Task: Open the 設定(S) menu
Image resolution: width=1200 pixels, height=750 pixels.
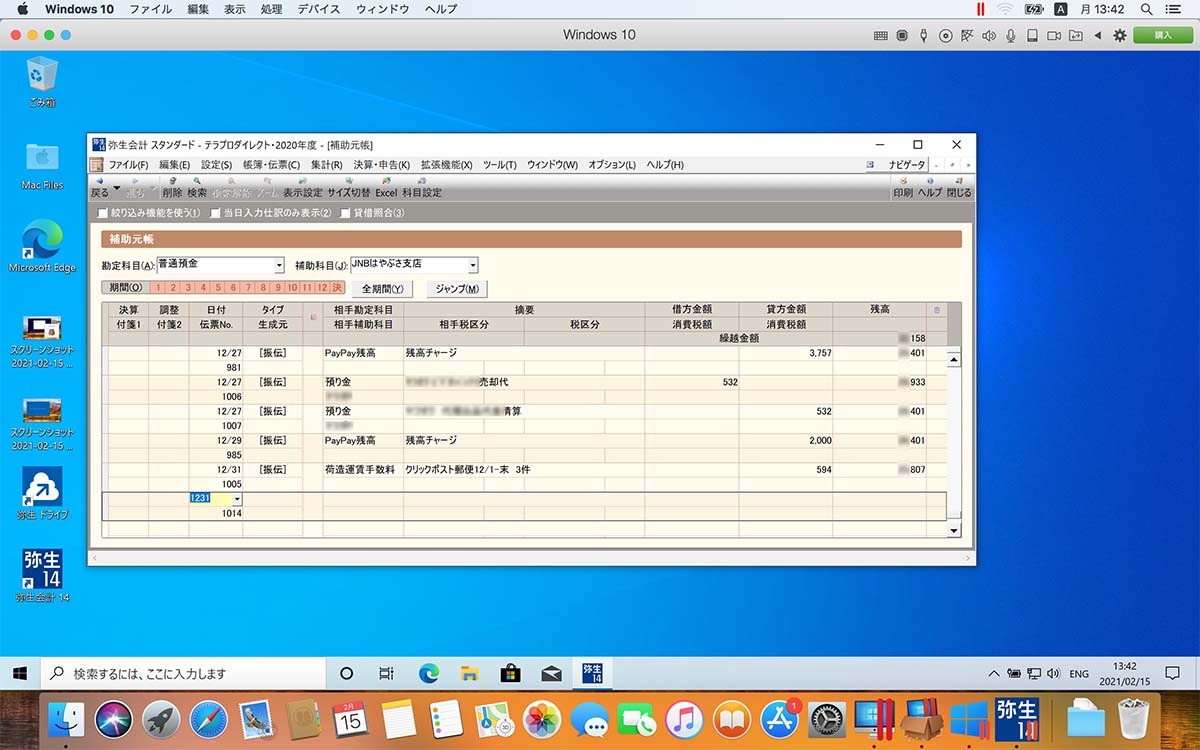Action: coord(216,165)
